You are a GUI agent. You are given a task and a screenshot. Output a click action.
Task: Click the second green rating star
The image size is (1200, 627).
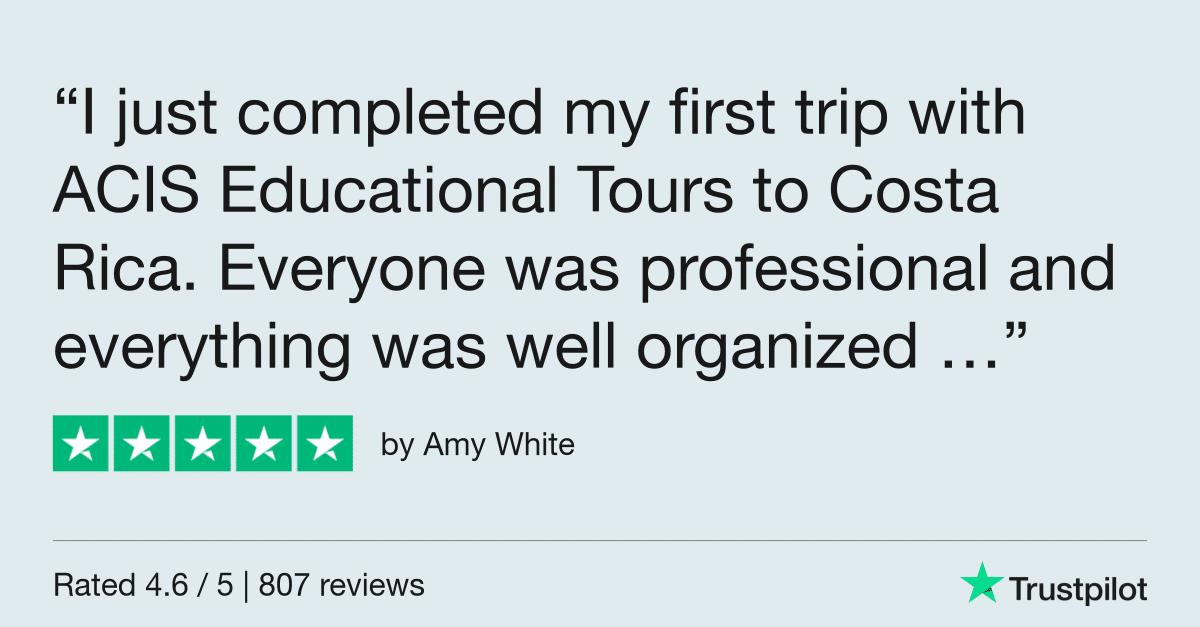pos(142,443)
